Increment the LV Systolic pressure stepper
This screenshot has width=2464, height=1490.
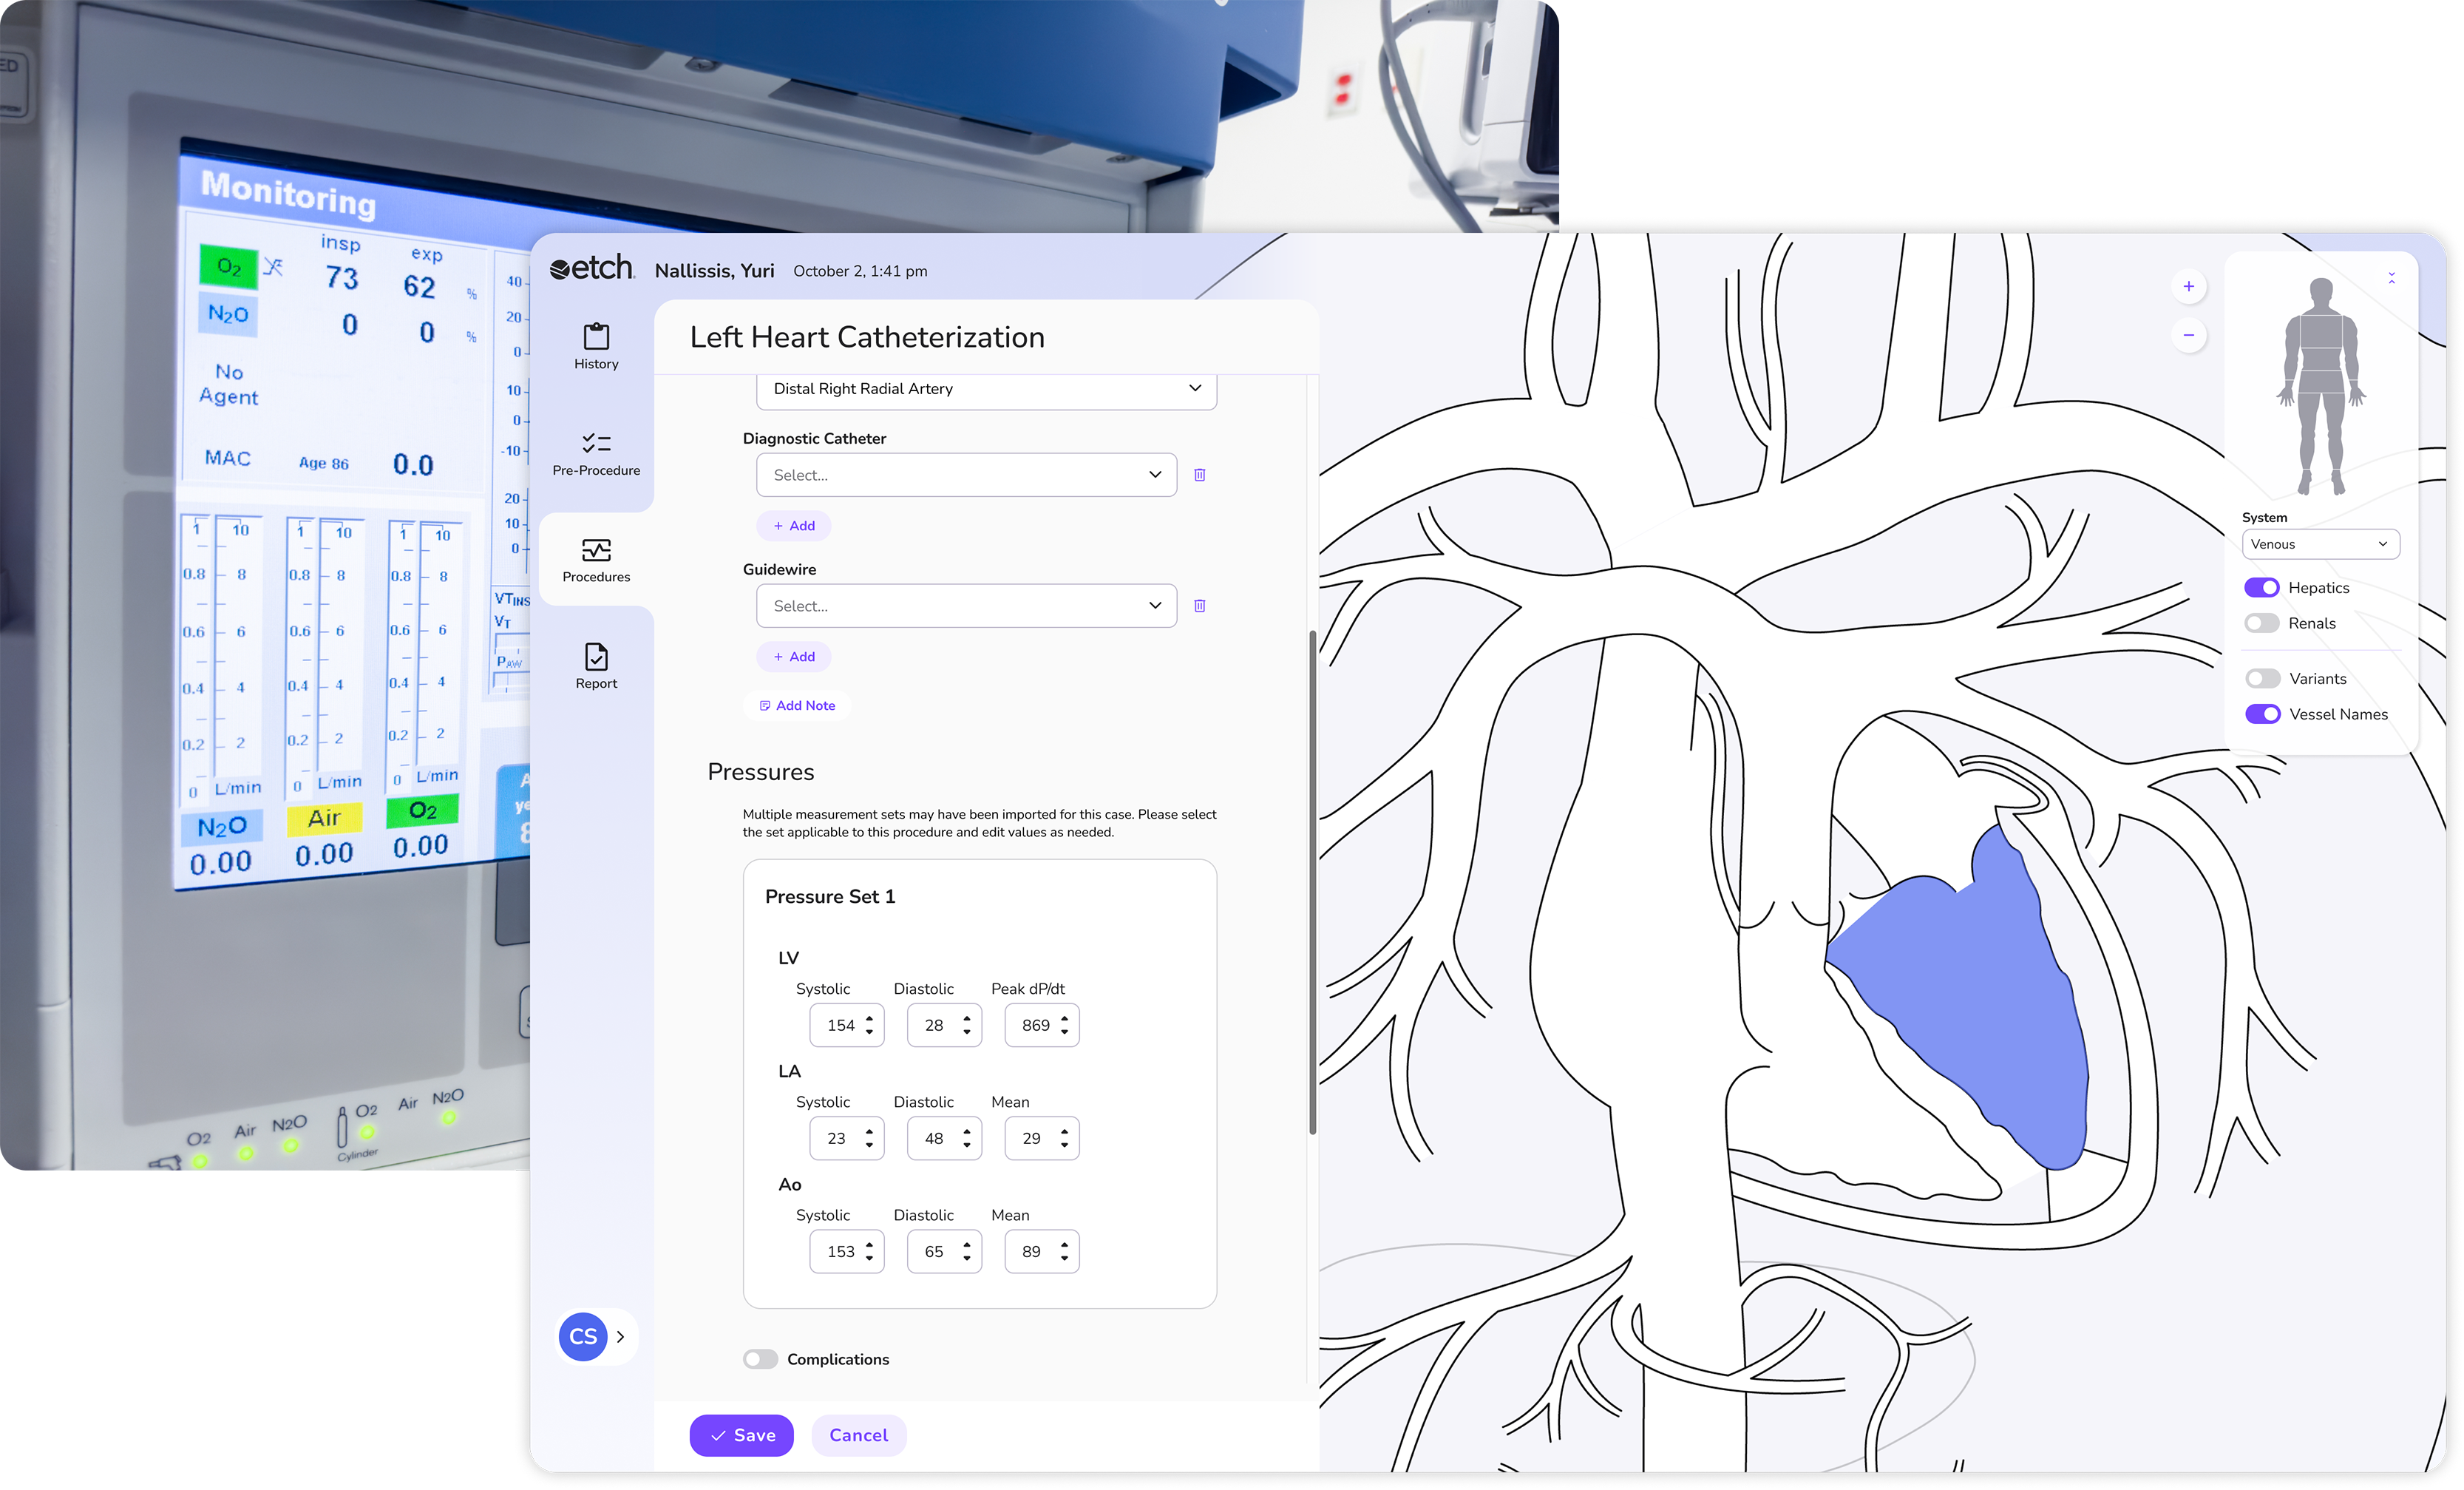(869, 1018)
